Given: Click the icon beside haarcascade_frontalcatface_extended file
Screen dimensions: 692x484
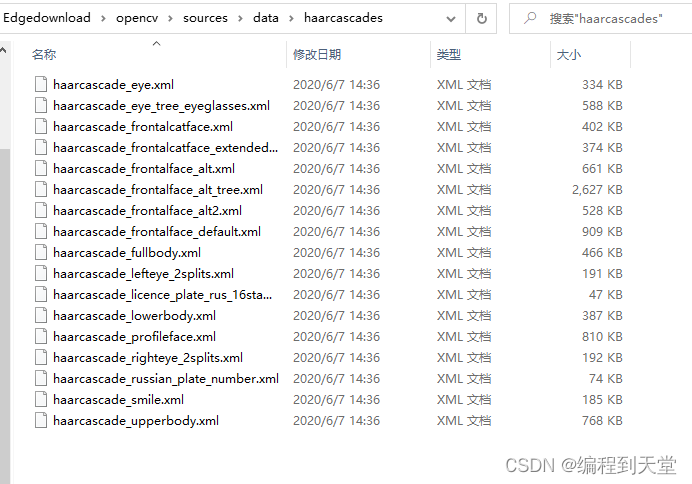Looking at the screenshot, I should coord(41,147).
